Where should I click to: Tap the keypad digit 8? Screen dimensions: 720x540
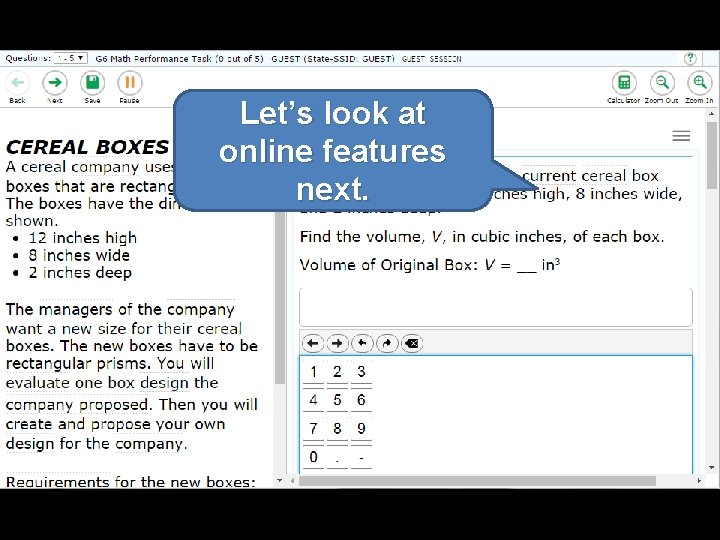[x=337, y=428]
